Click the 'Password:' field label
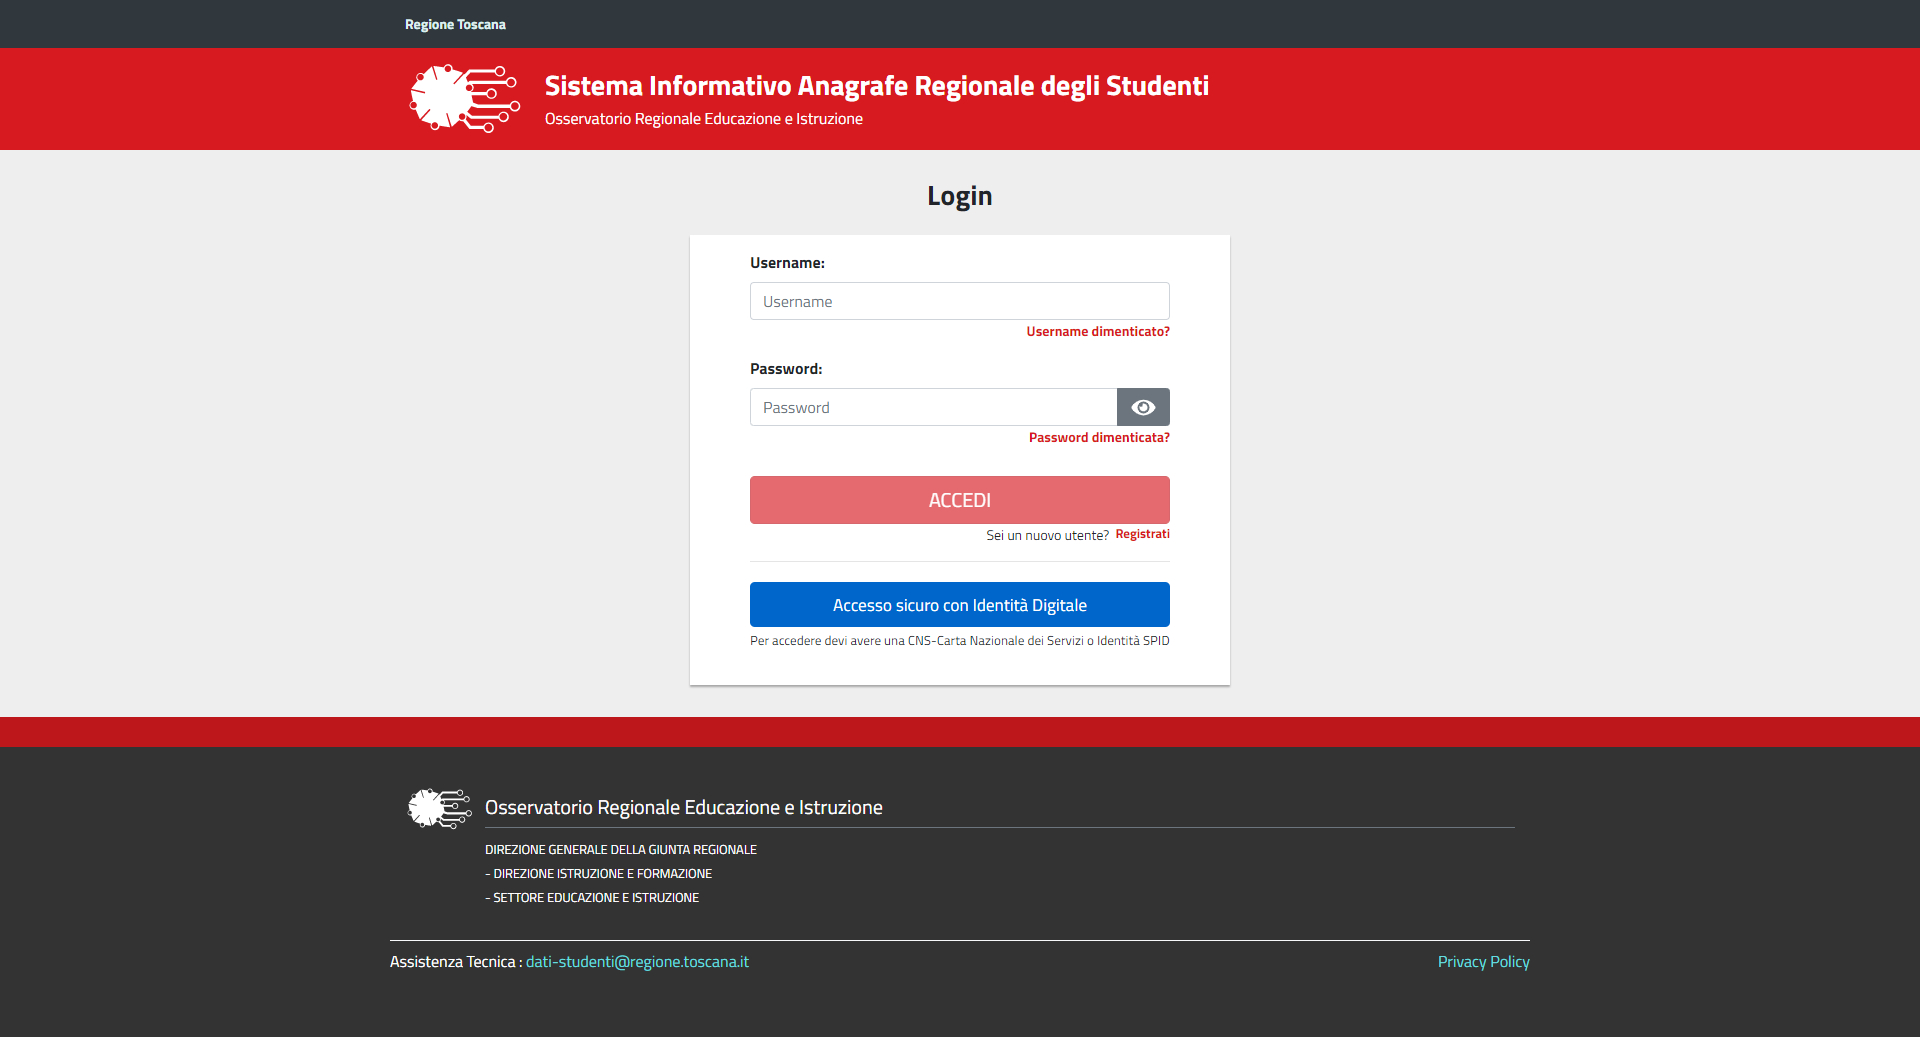The image size is (1920, 1037). click(786, 369)
